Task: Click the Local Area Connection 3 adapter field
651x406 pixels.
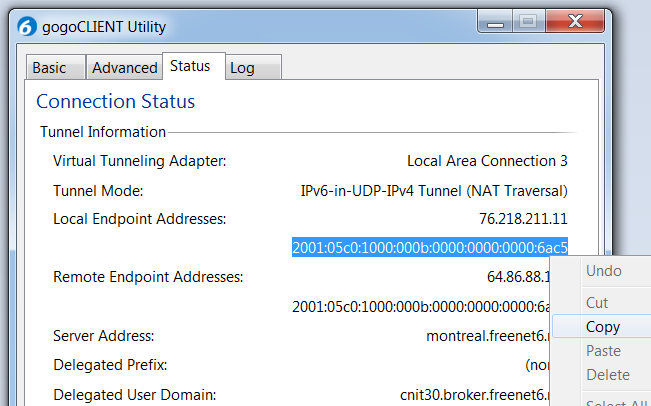Action: tap(487, 161)
